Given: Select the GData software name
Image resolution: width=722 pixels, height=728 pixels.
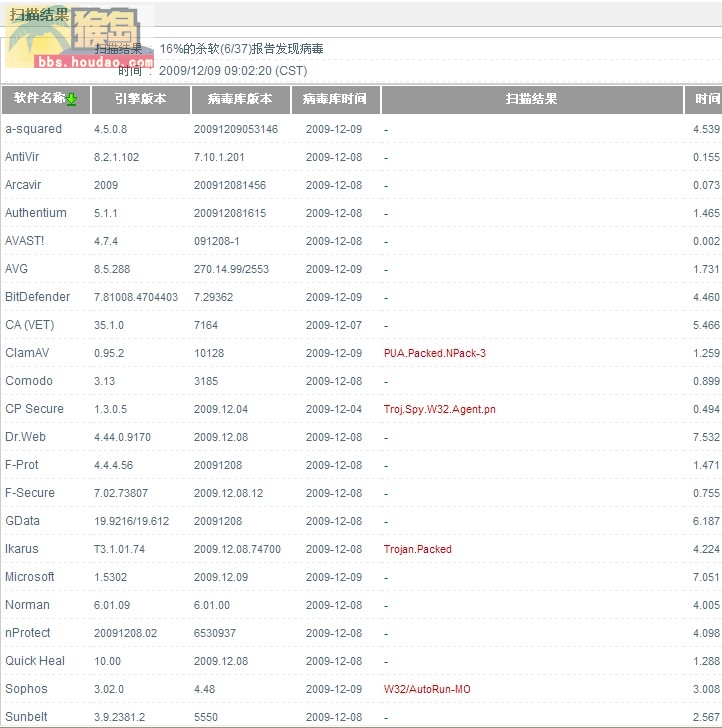Looking at the screenshot, I should click(x=22, y=520).
